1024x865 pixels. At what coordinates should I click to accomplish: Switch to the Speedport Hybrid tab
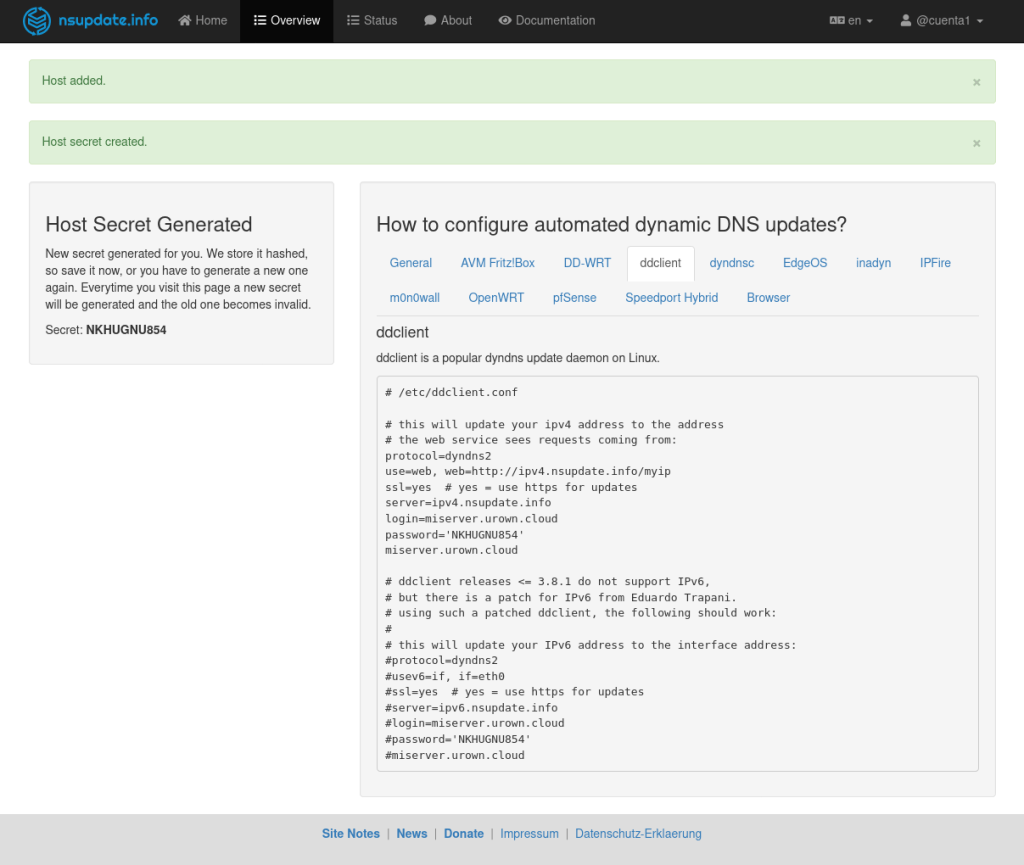(671, 298)
